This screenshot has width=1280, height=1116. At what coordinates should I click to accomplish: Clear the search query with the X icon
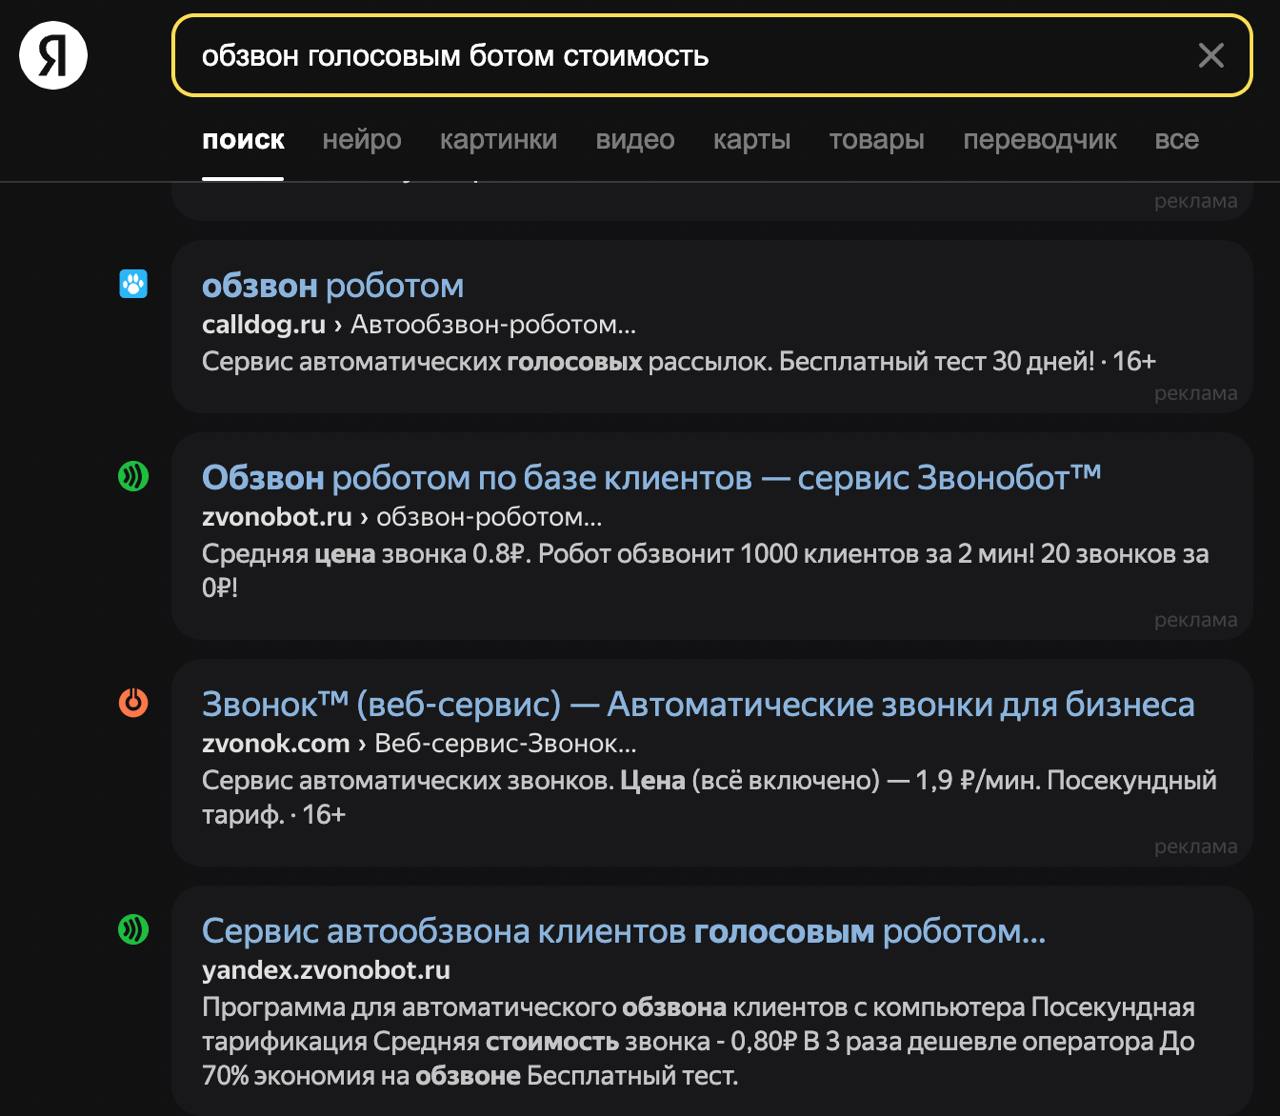(x=1211, y=56)
